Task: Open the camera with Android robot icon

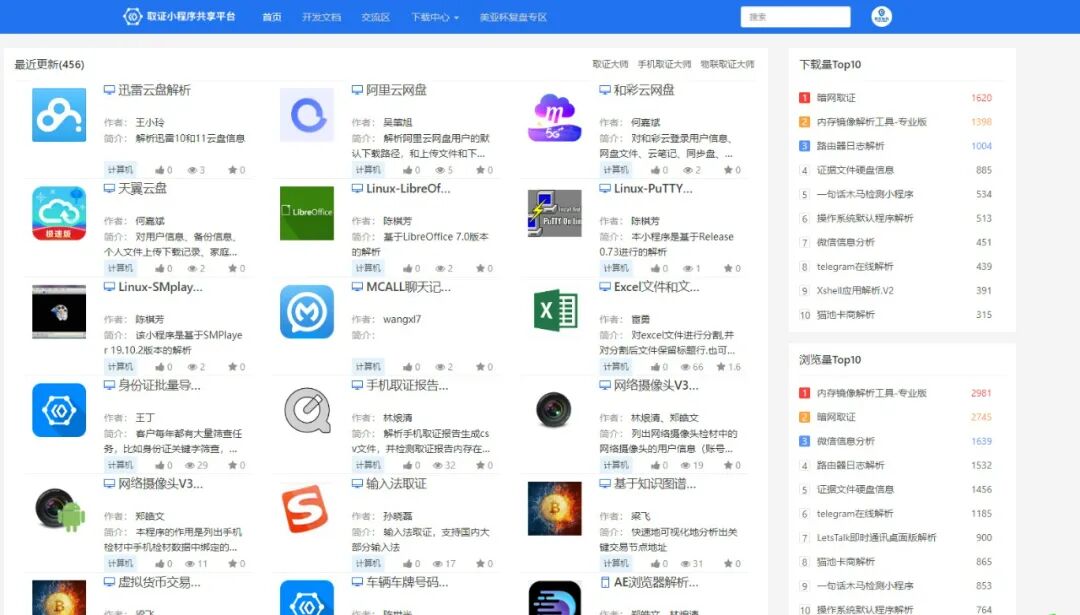Action: pos(59,509)
